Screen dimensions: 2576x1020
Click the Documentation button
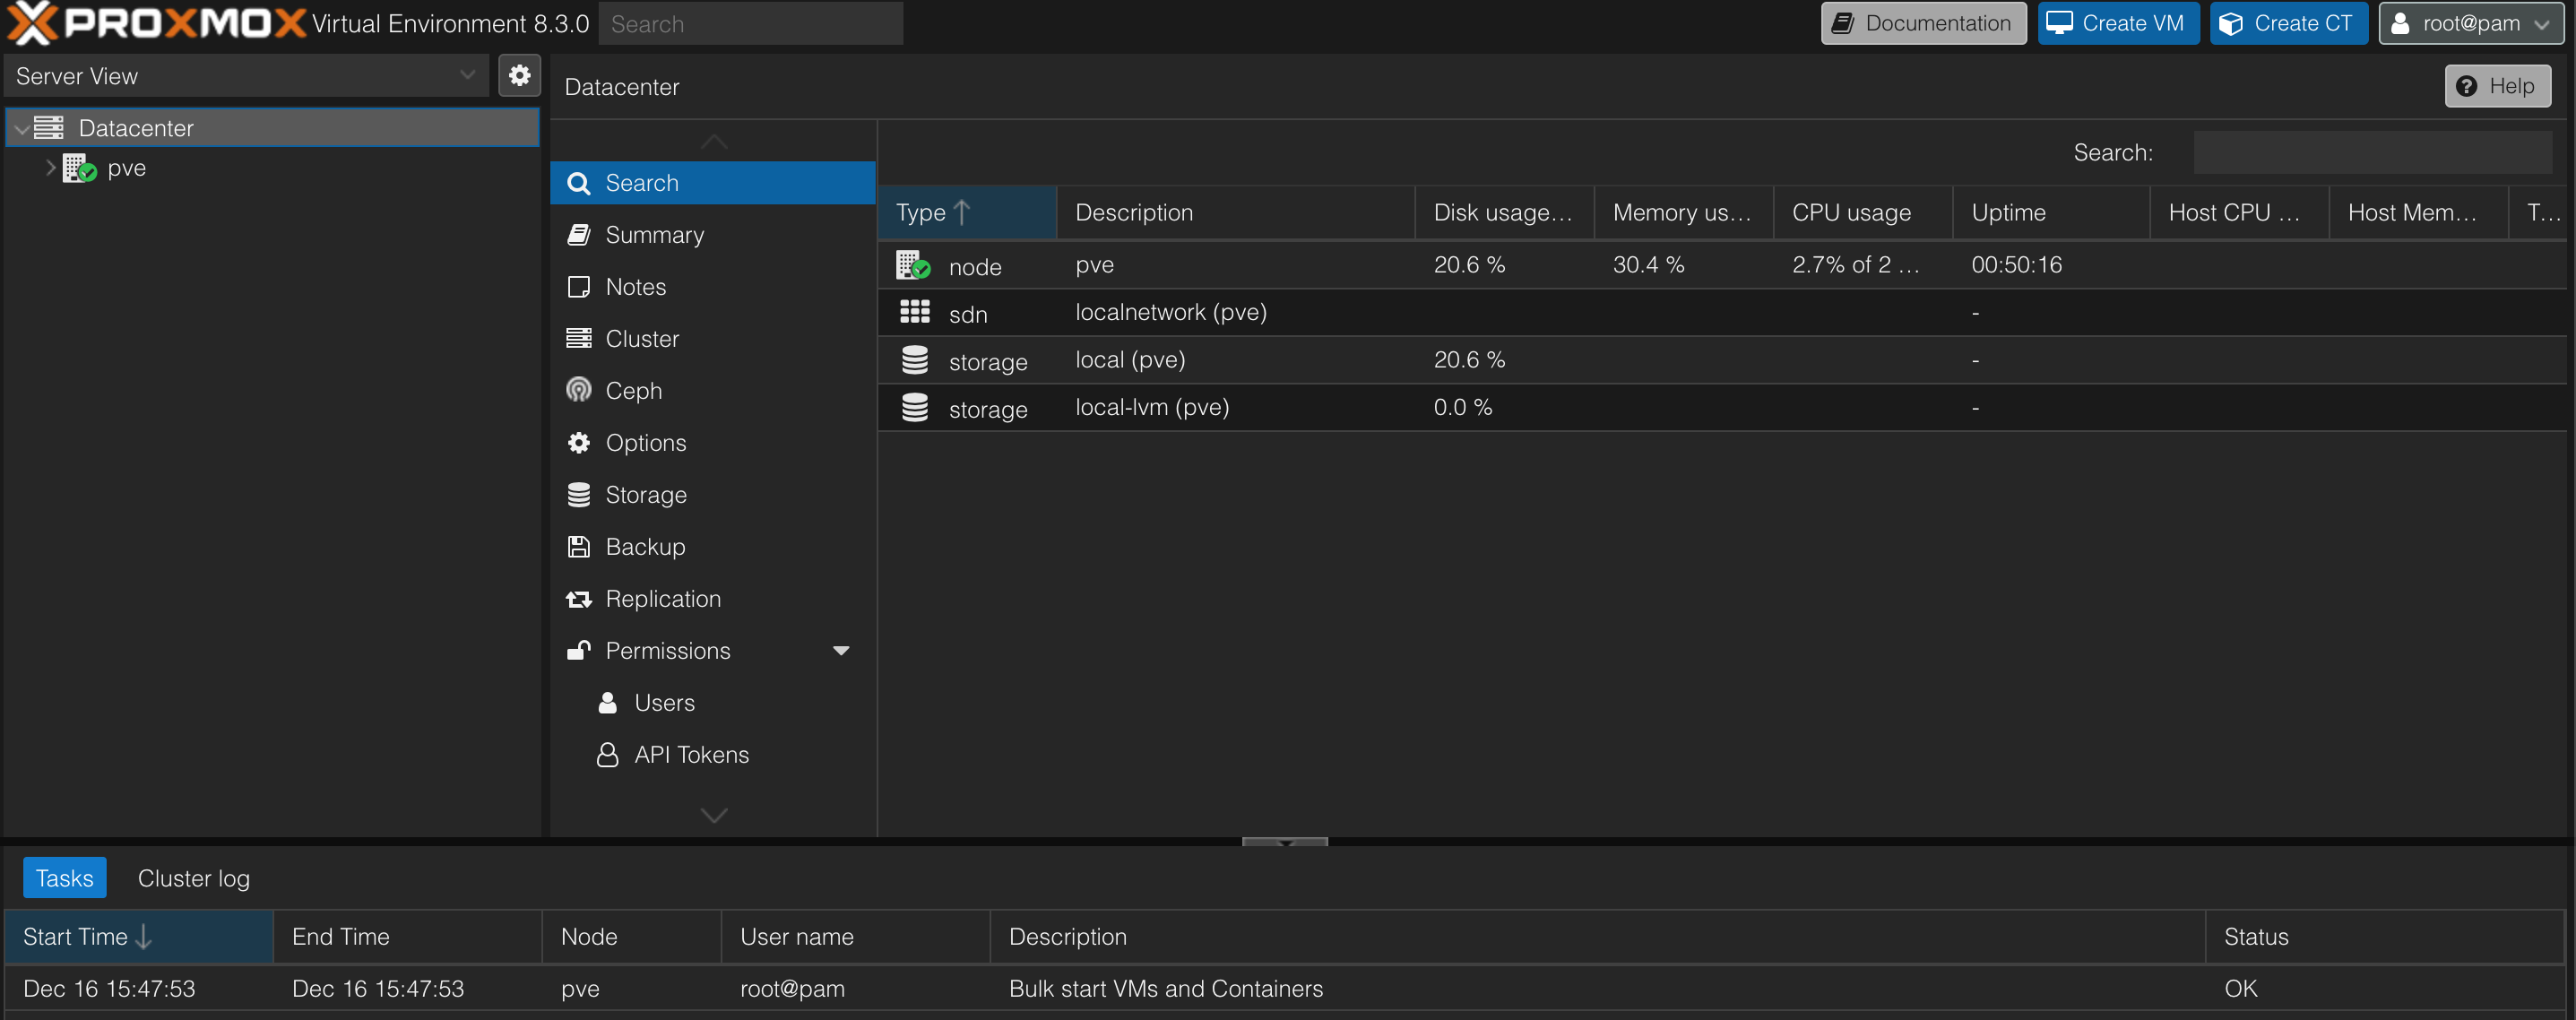(1921, 23)
